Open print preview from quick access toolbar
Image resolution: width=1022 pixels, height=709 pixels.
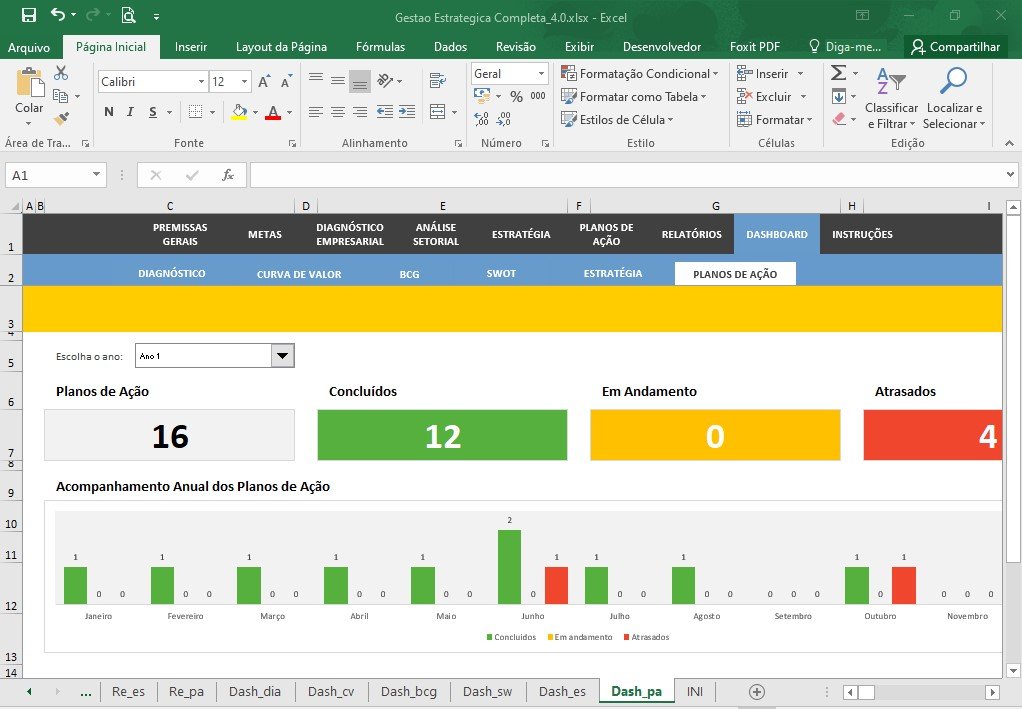click(x=128, y=15)
